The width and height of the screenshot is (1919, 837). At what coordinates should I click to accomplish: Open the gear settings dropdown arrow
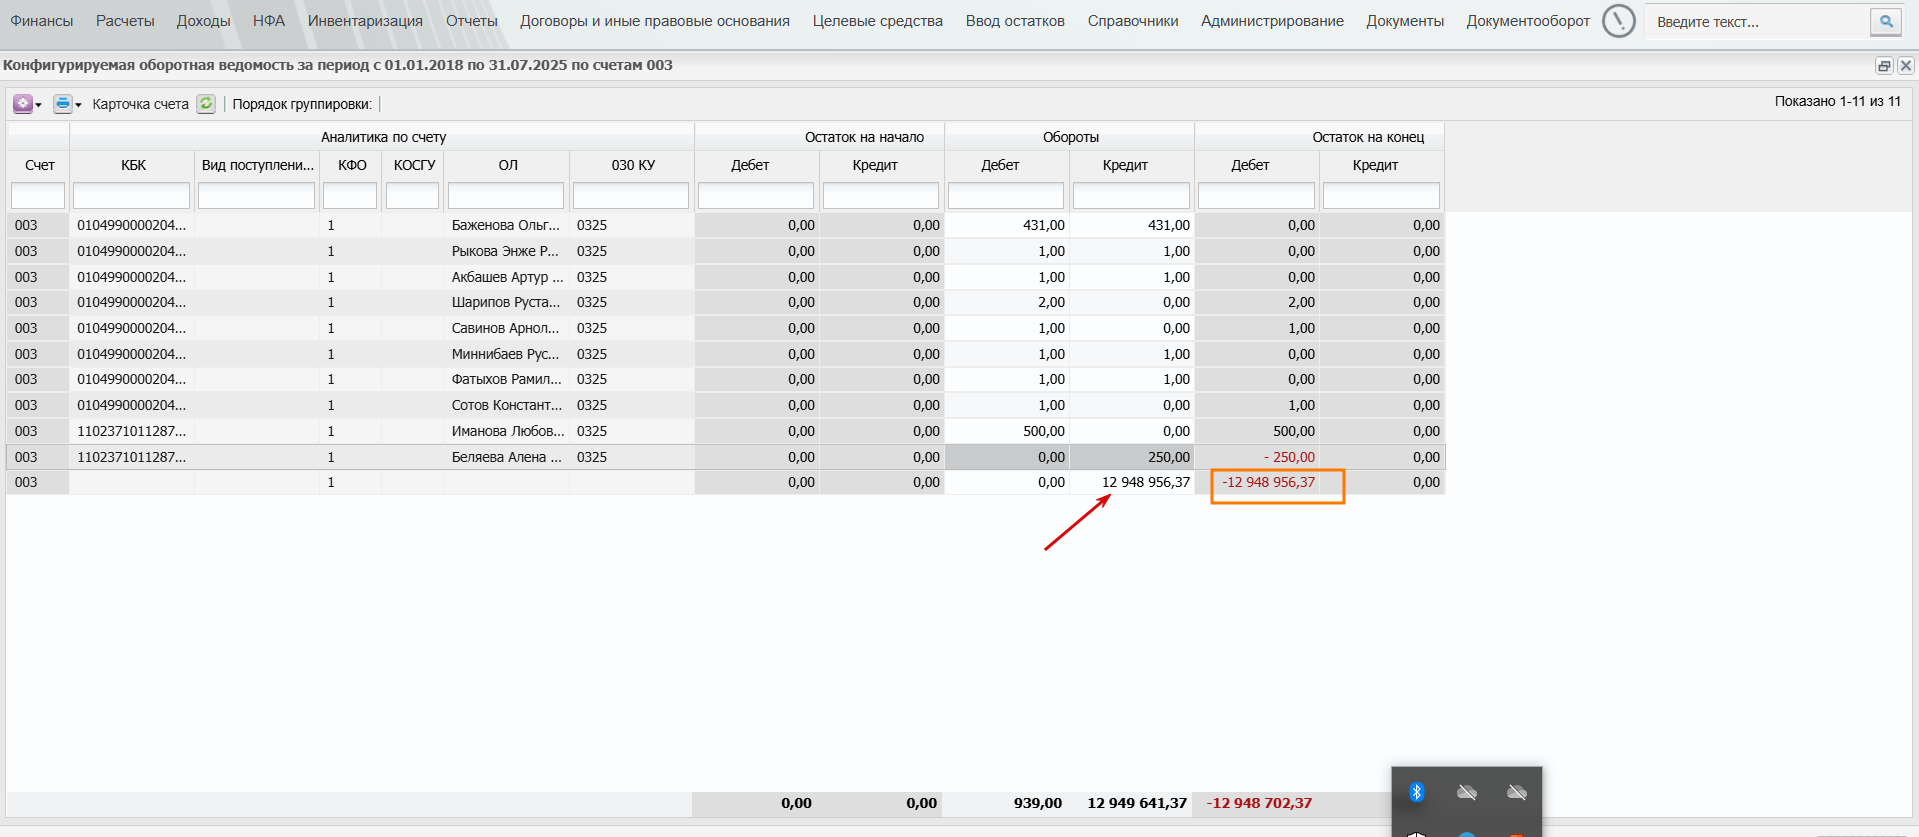click(x=38, y=105)
